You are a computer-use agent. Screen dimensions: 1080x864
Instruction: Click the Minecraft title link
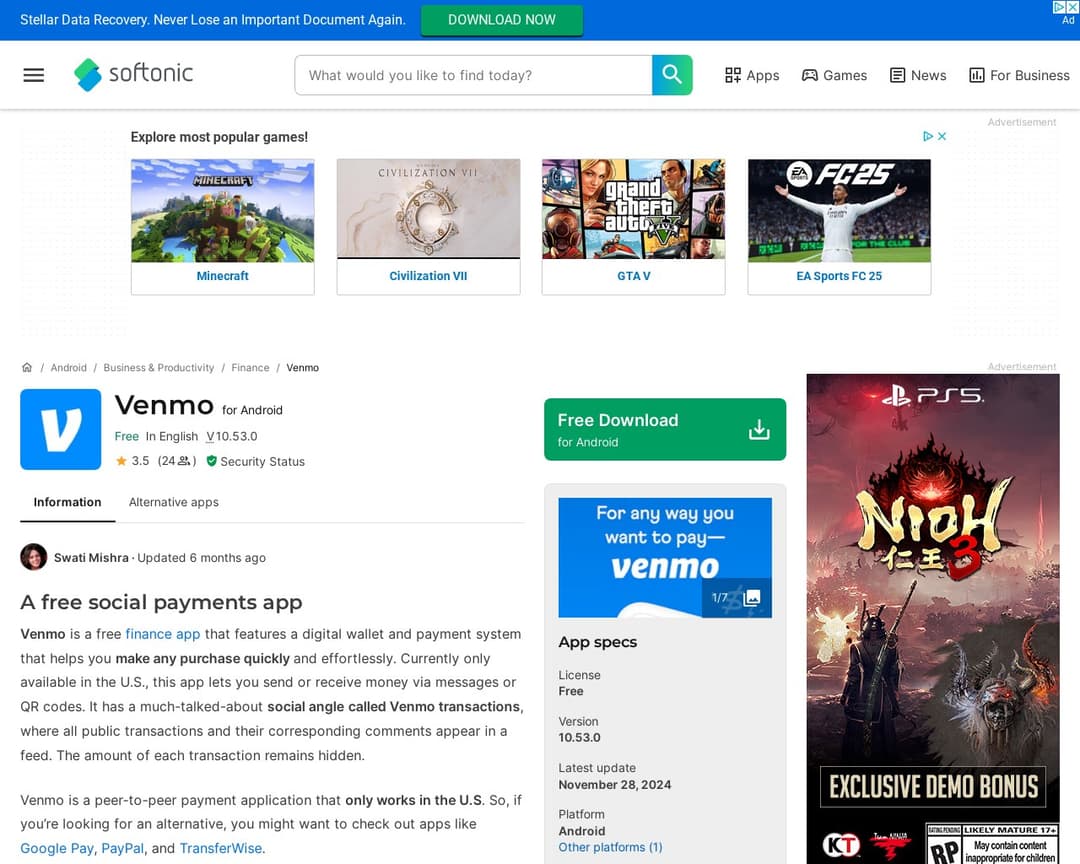coord(222,276)
